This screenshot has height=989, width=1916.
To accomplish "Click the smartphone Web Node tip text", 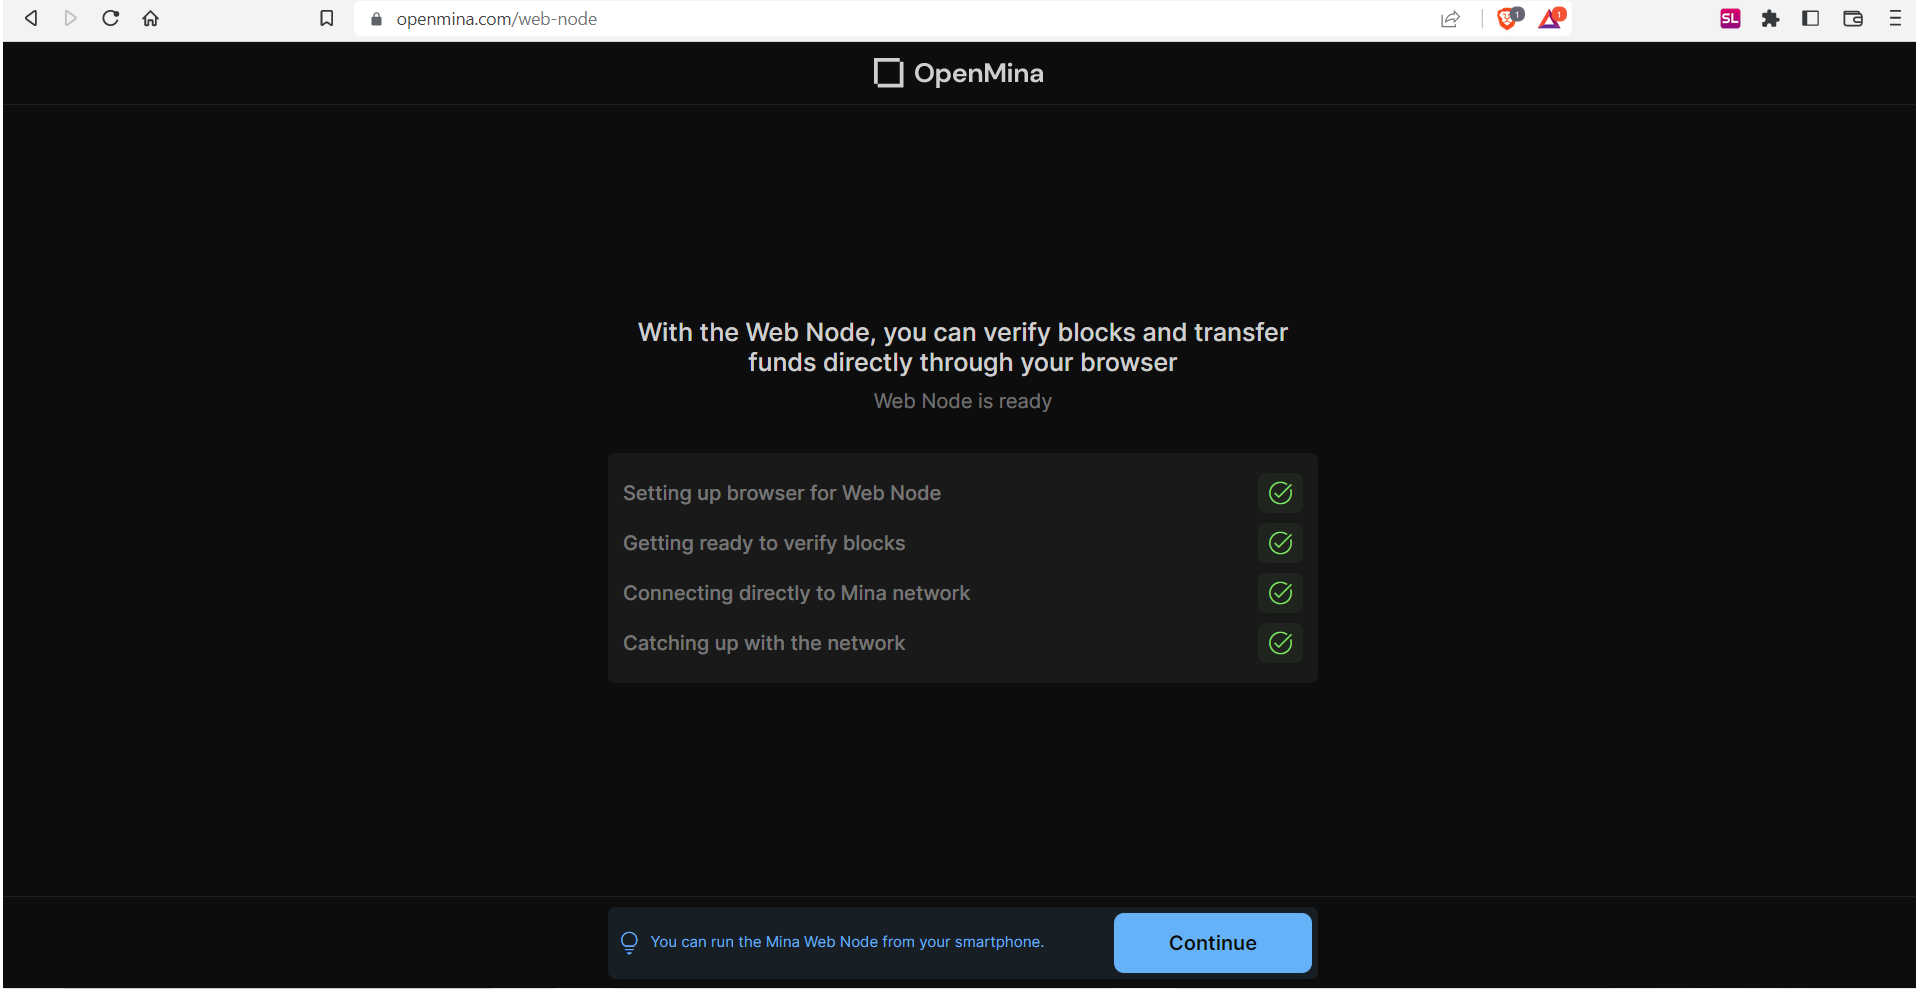I will click(847, 942).
